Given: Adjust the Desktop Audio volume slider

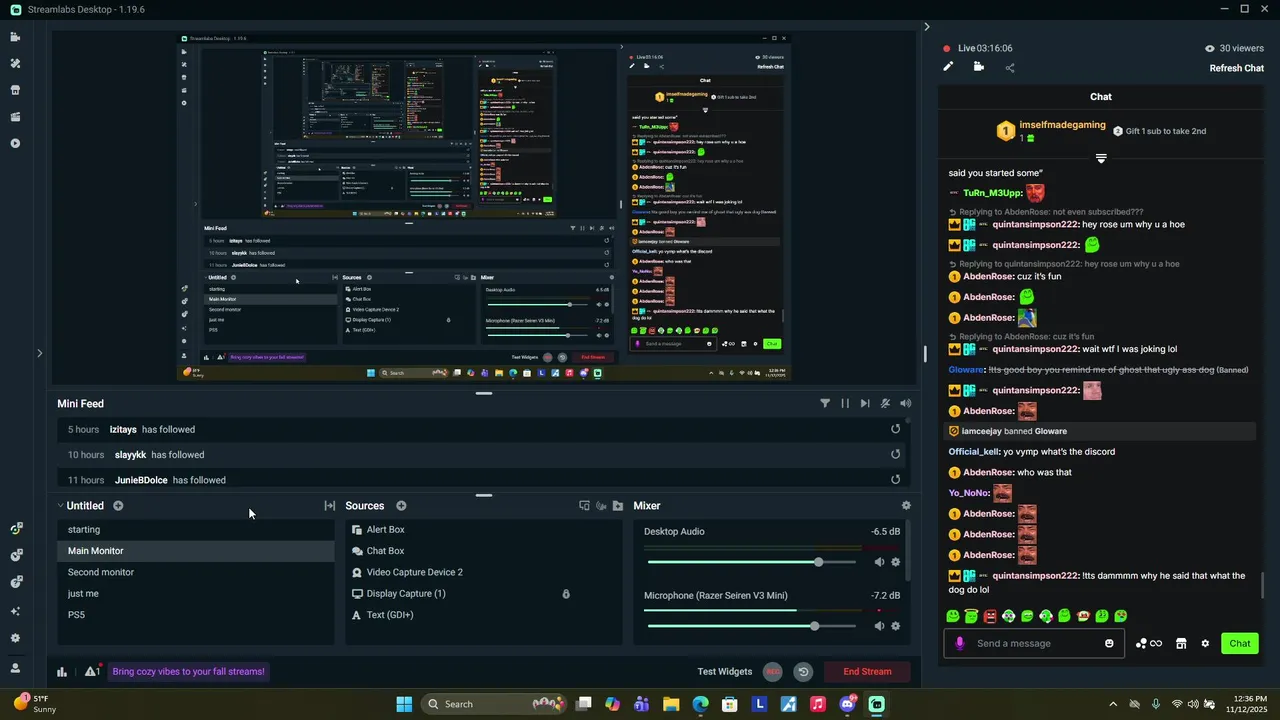Looking at the screenshot, I should 751,562.
